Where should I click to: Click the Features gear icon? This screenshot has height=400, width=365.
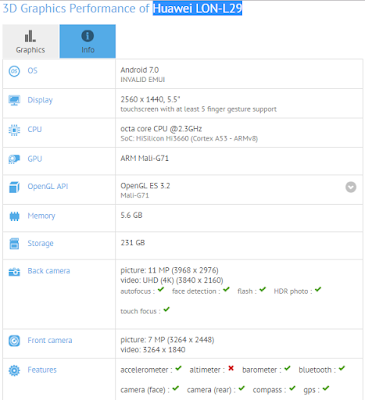pyautogui.click(x=14, y=370)
